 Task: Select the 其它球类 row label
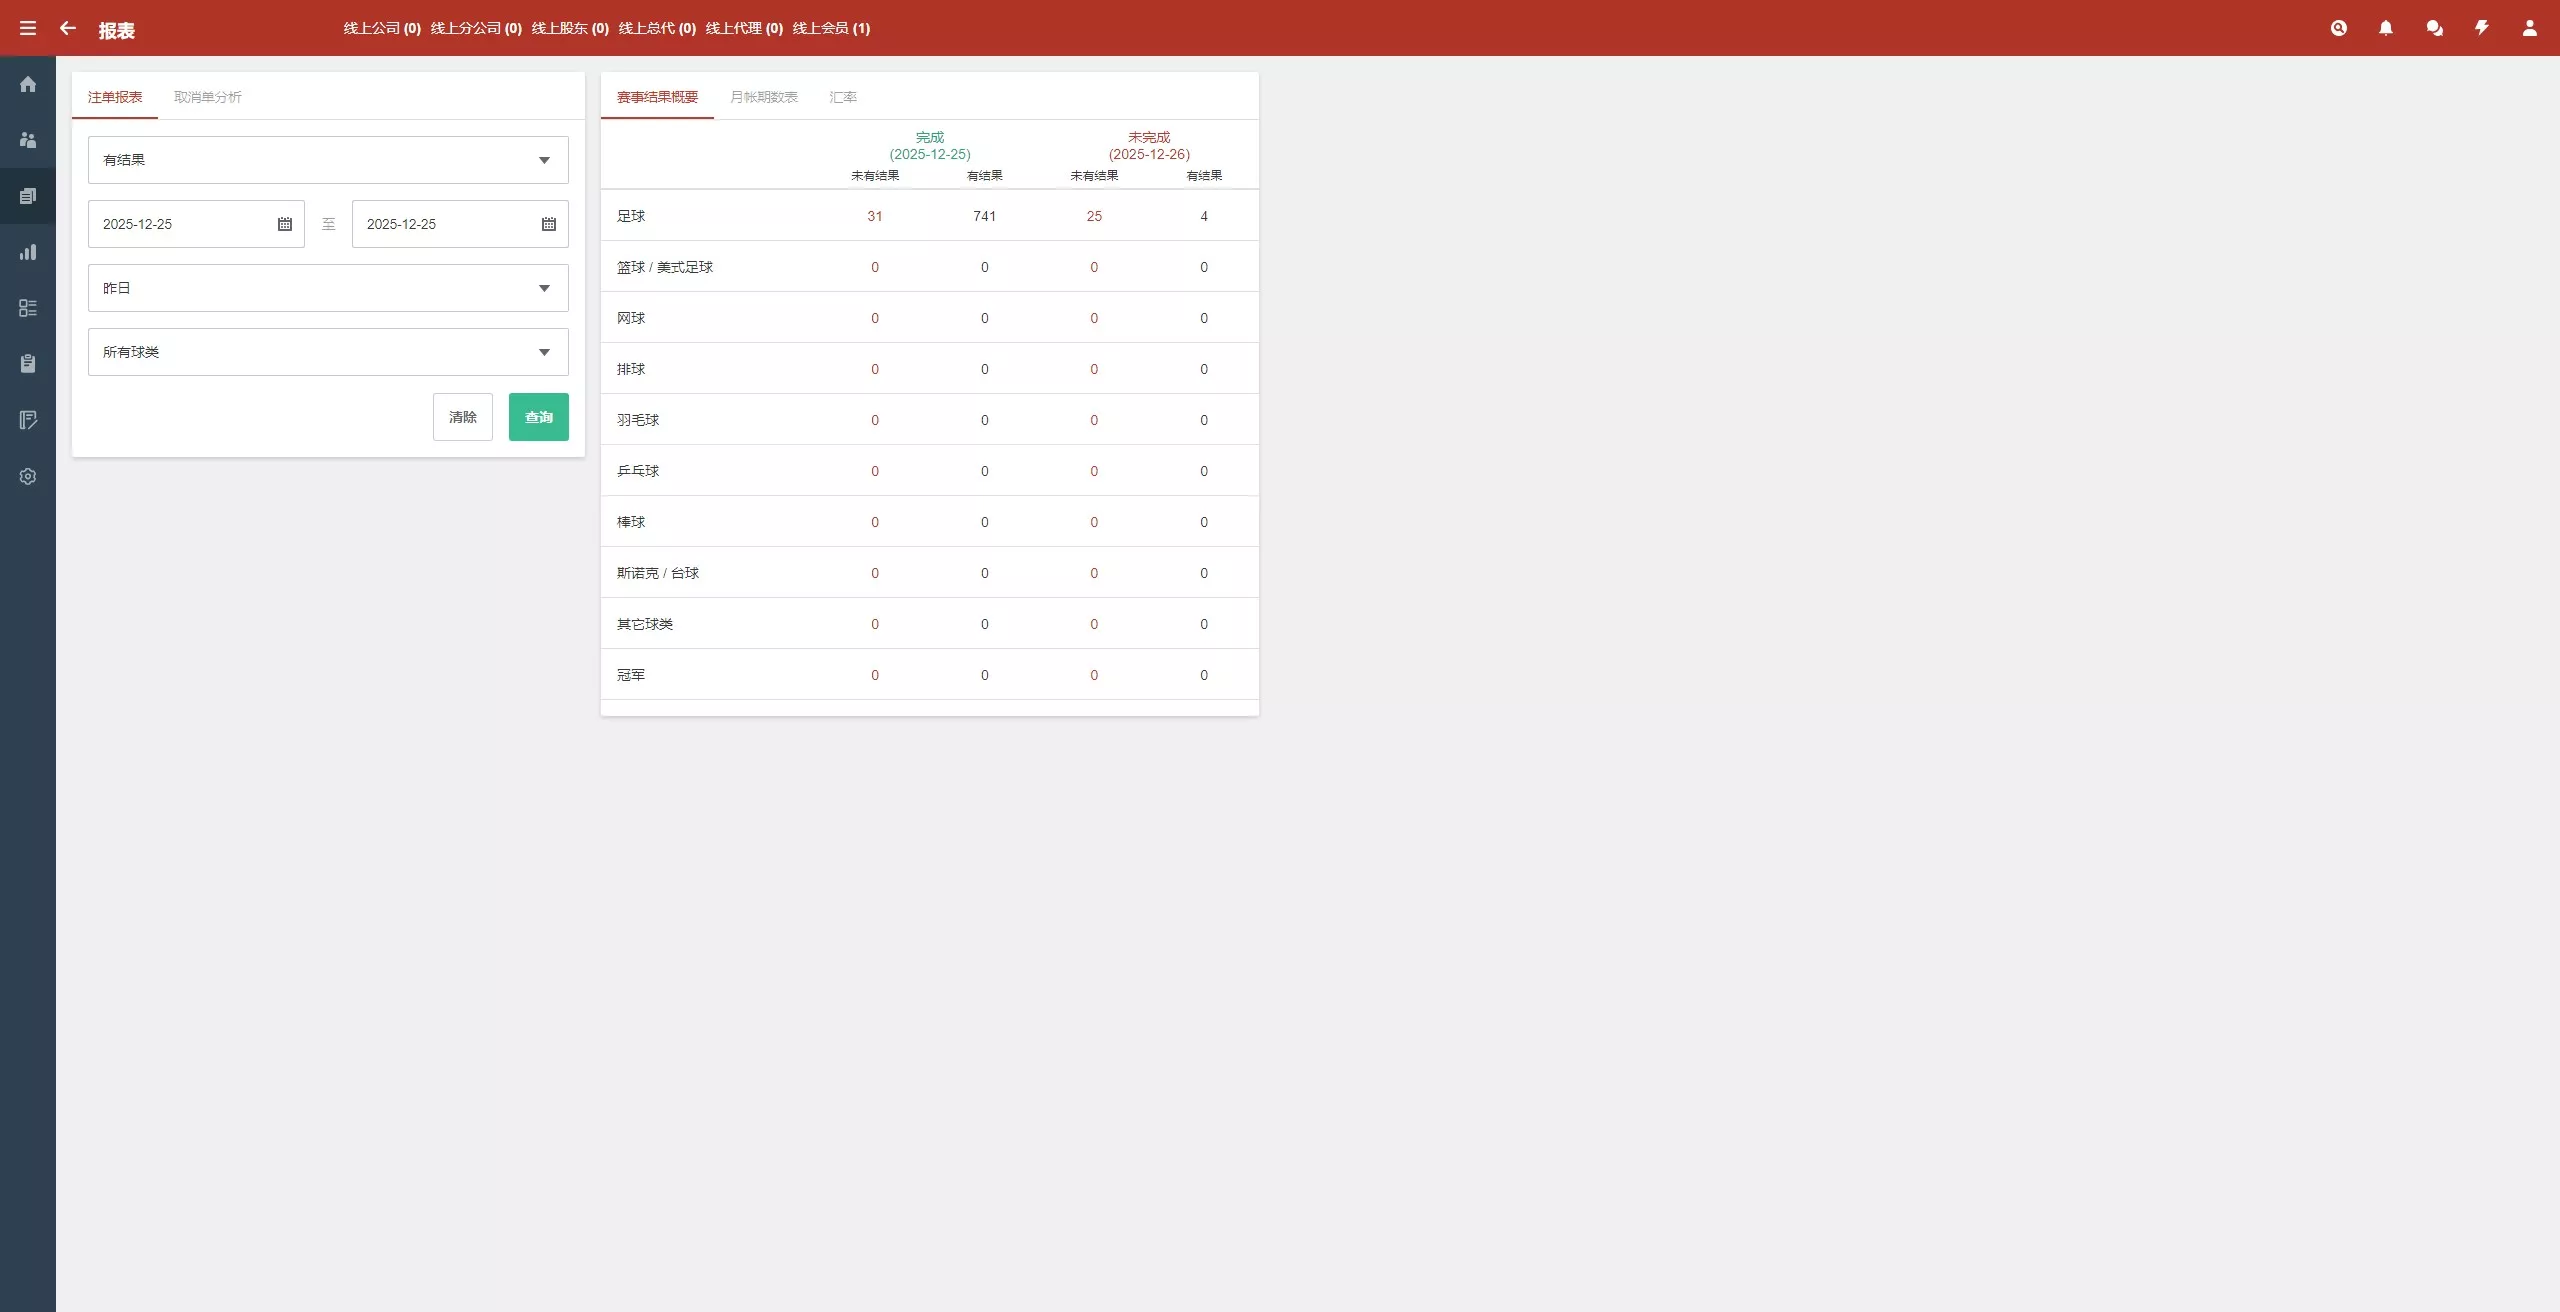[x=645, y=624]
